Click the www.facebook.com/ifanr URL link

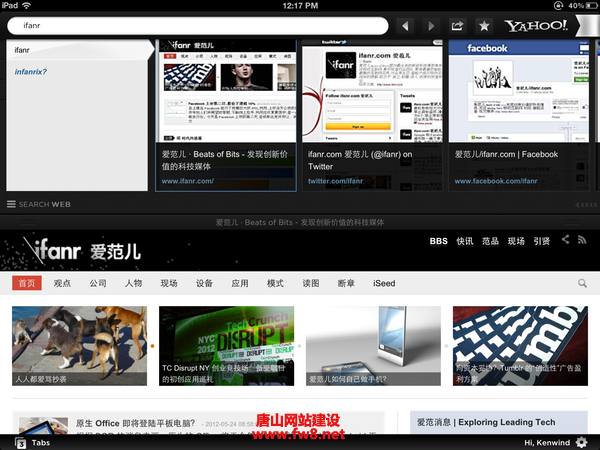[x=496, y=181]
